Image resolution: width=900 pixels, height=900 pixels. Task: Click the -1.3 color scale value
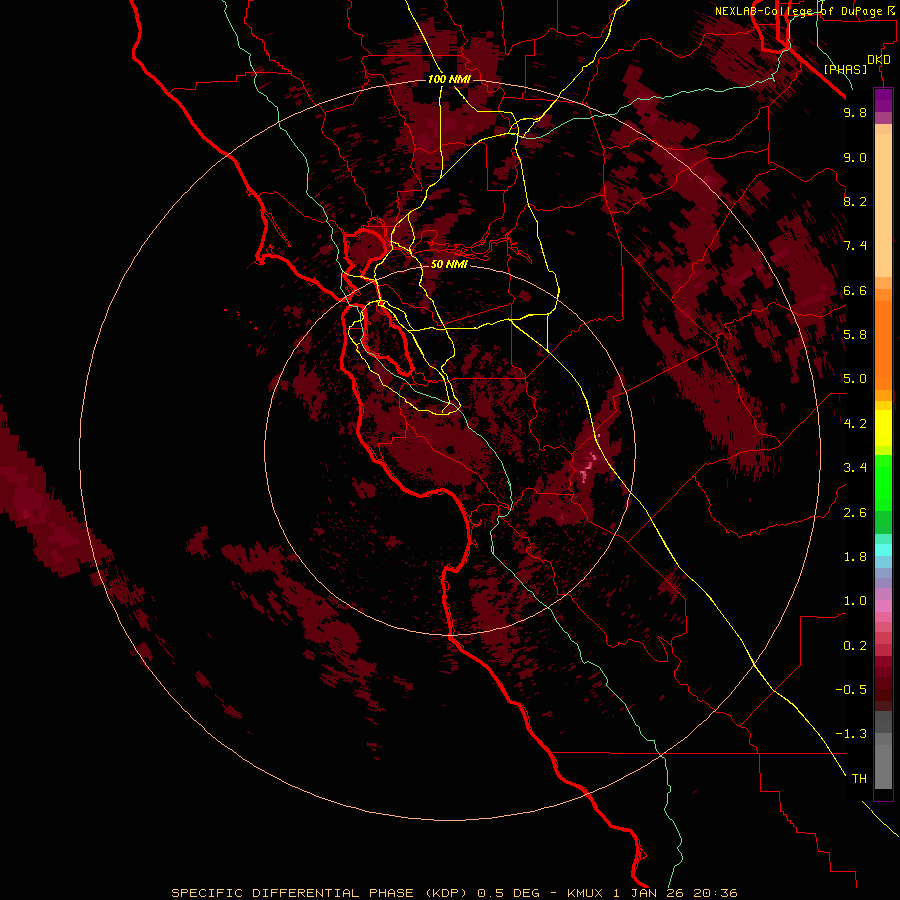point(851,734)
